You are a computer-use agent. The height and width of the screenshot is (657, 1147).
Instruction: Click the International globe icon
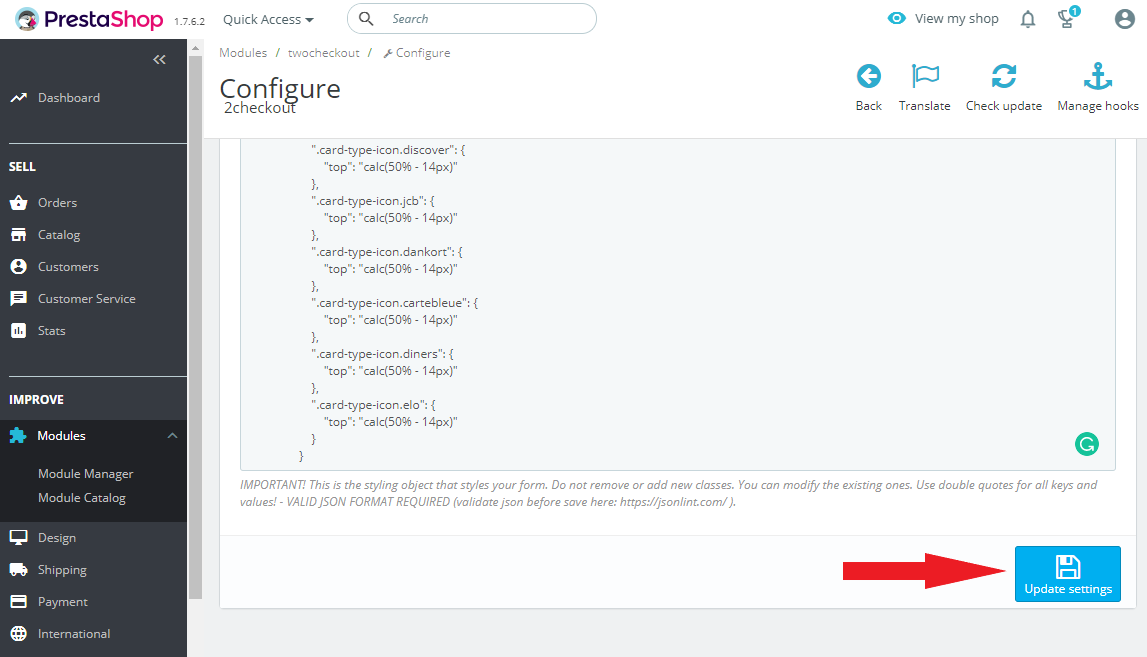tap(18, 634)
